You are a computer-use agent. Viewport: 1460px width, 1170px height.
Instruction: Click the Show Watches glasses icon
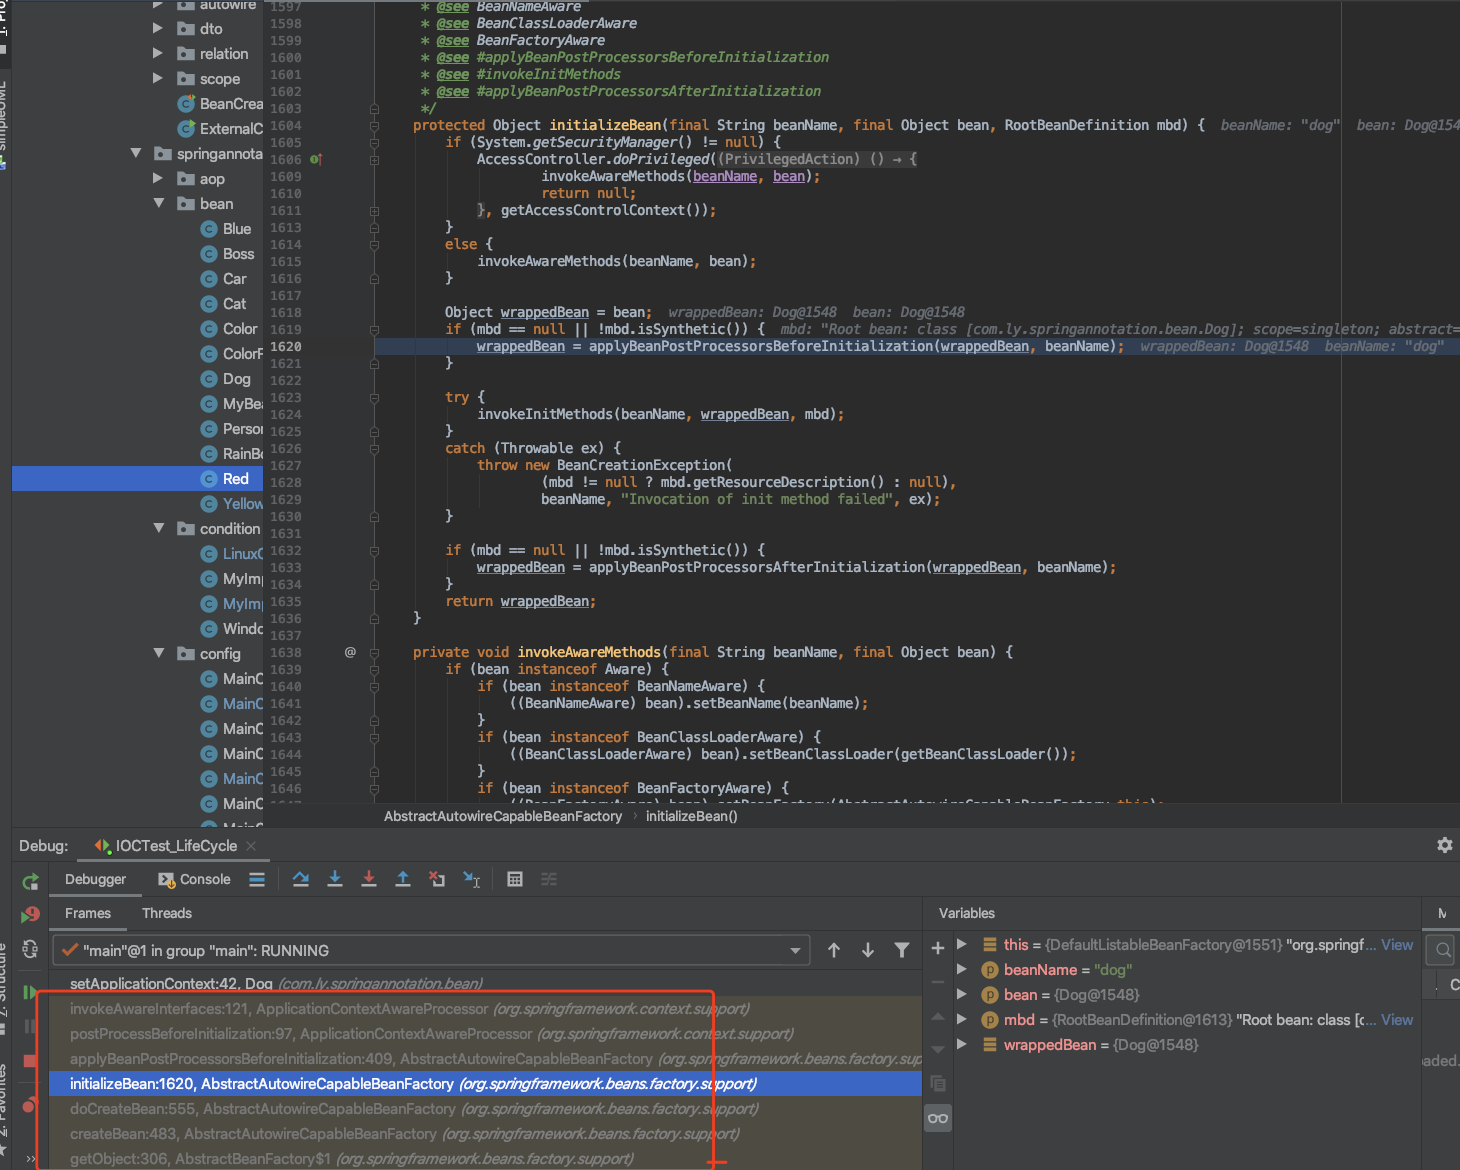pos(938,1118)
